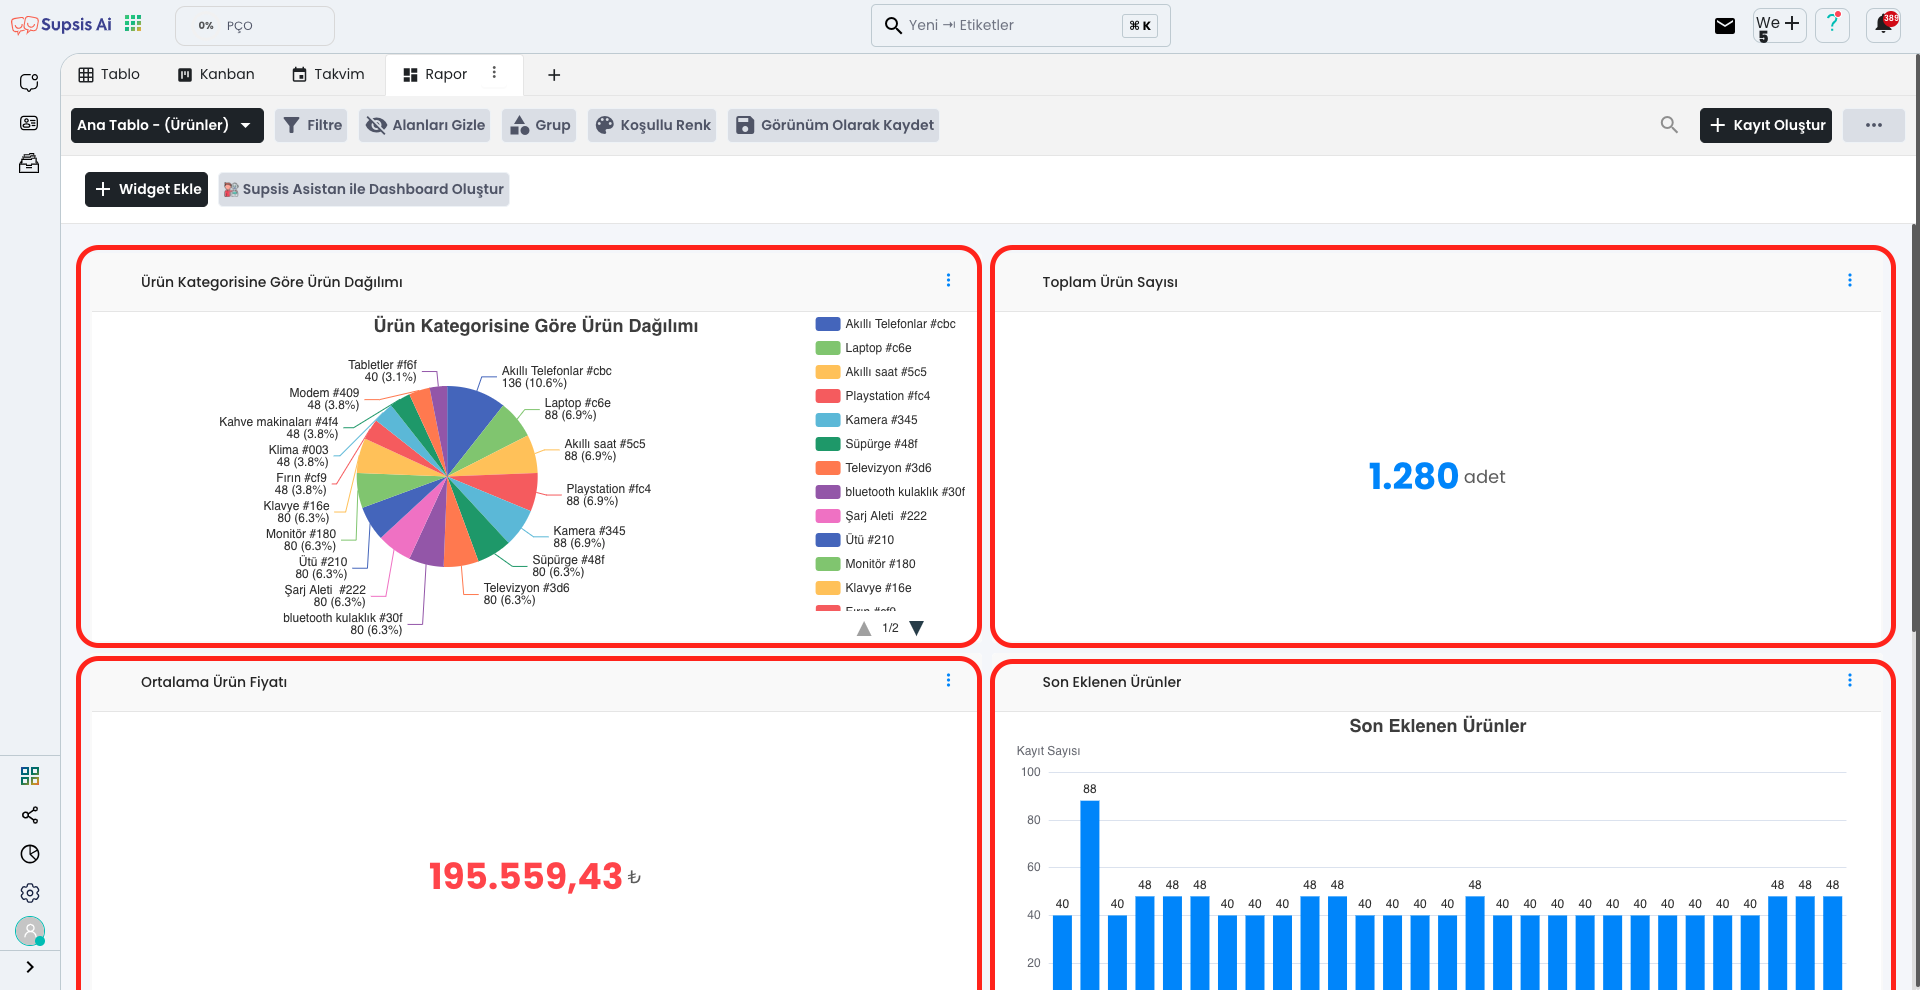Switch to the Tablo tab

tap(109, 75)
